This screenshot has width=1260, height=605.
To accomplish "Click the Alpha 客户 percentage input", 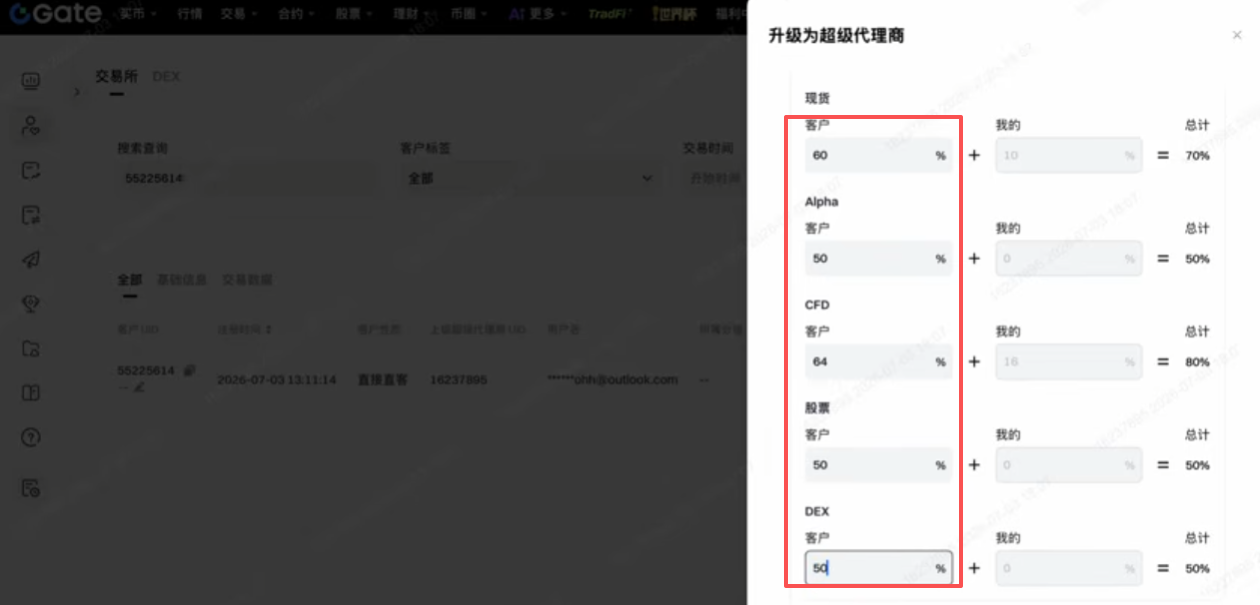I will tap(878, 258).
